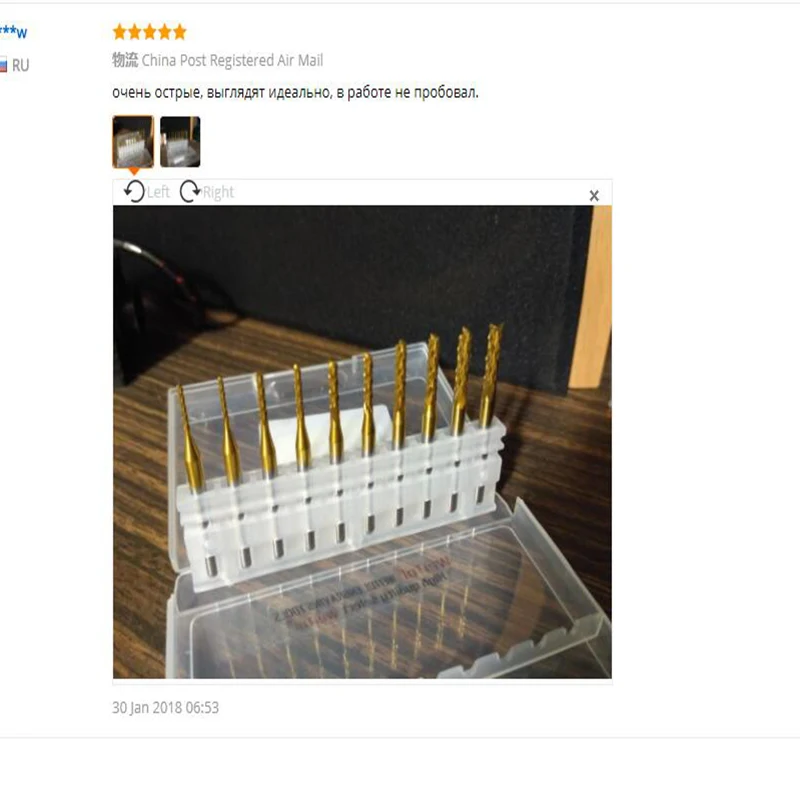Viewport: 800px width, 800px height.
Task: Click the 30 Jan 2018 review timestamp
Action: click(165, 708)
